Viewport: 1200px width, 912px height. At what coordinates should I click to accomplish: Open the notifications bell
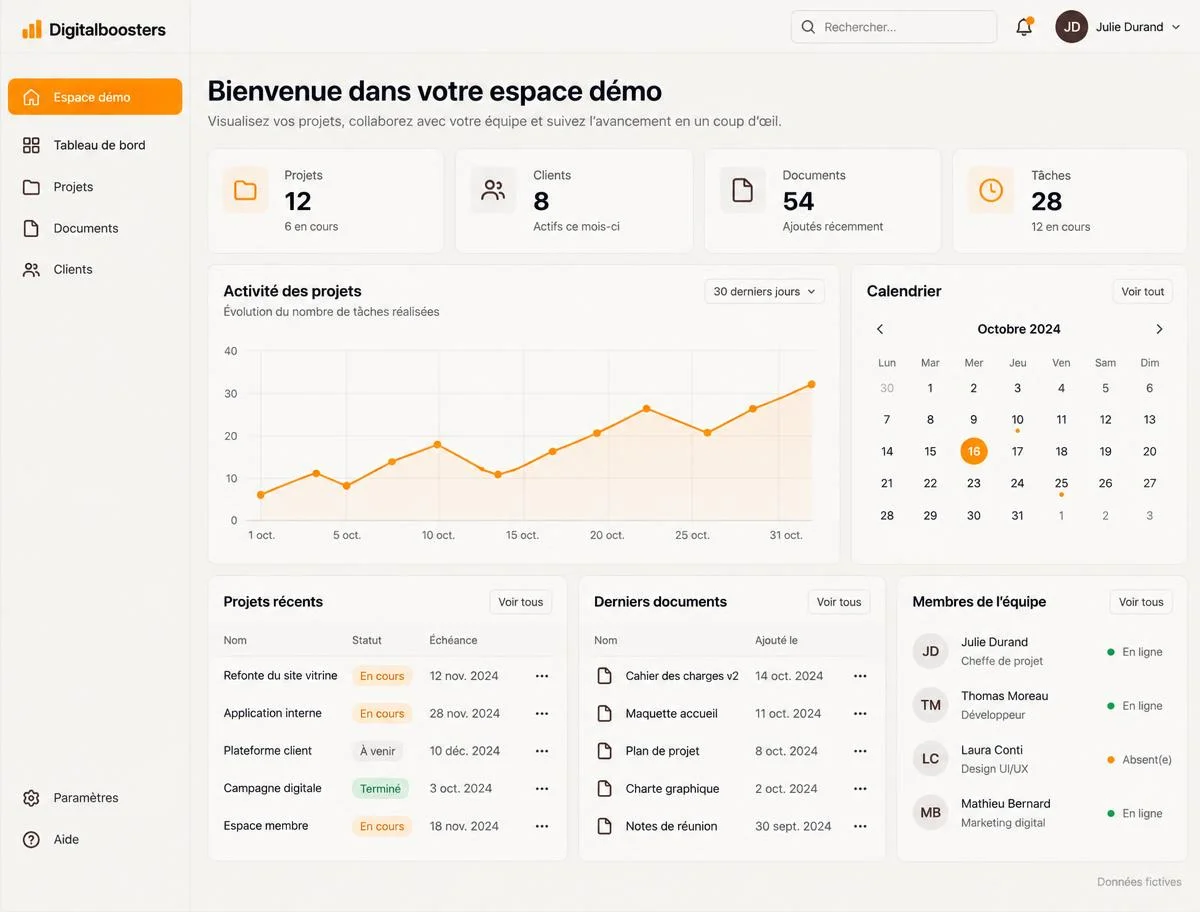pyautogui.click(x=1024, y=27)
